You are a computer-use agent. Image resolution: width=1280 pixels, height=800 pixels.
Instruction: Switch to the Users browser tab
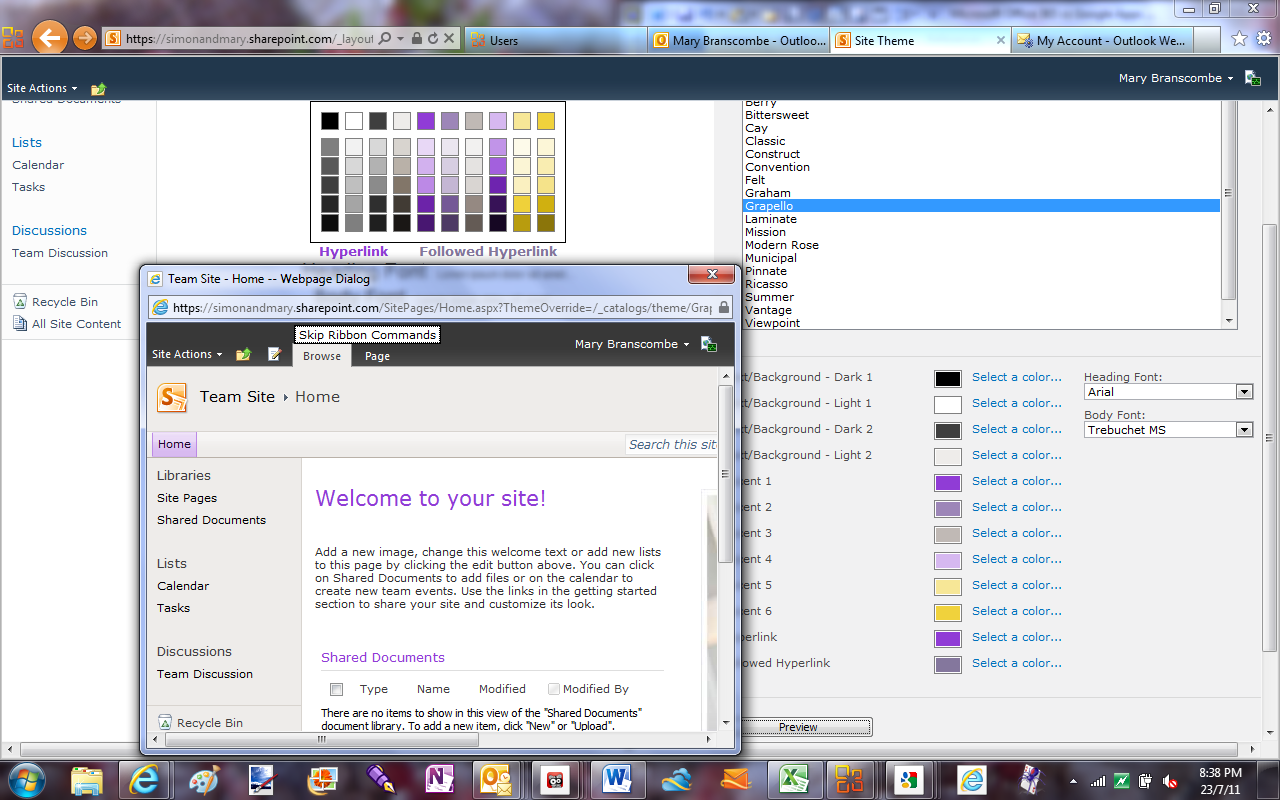tap(556, 40)
